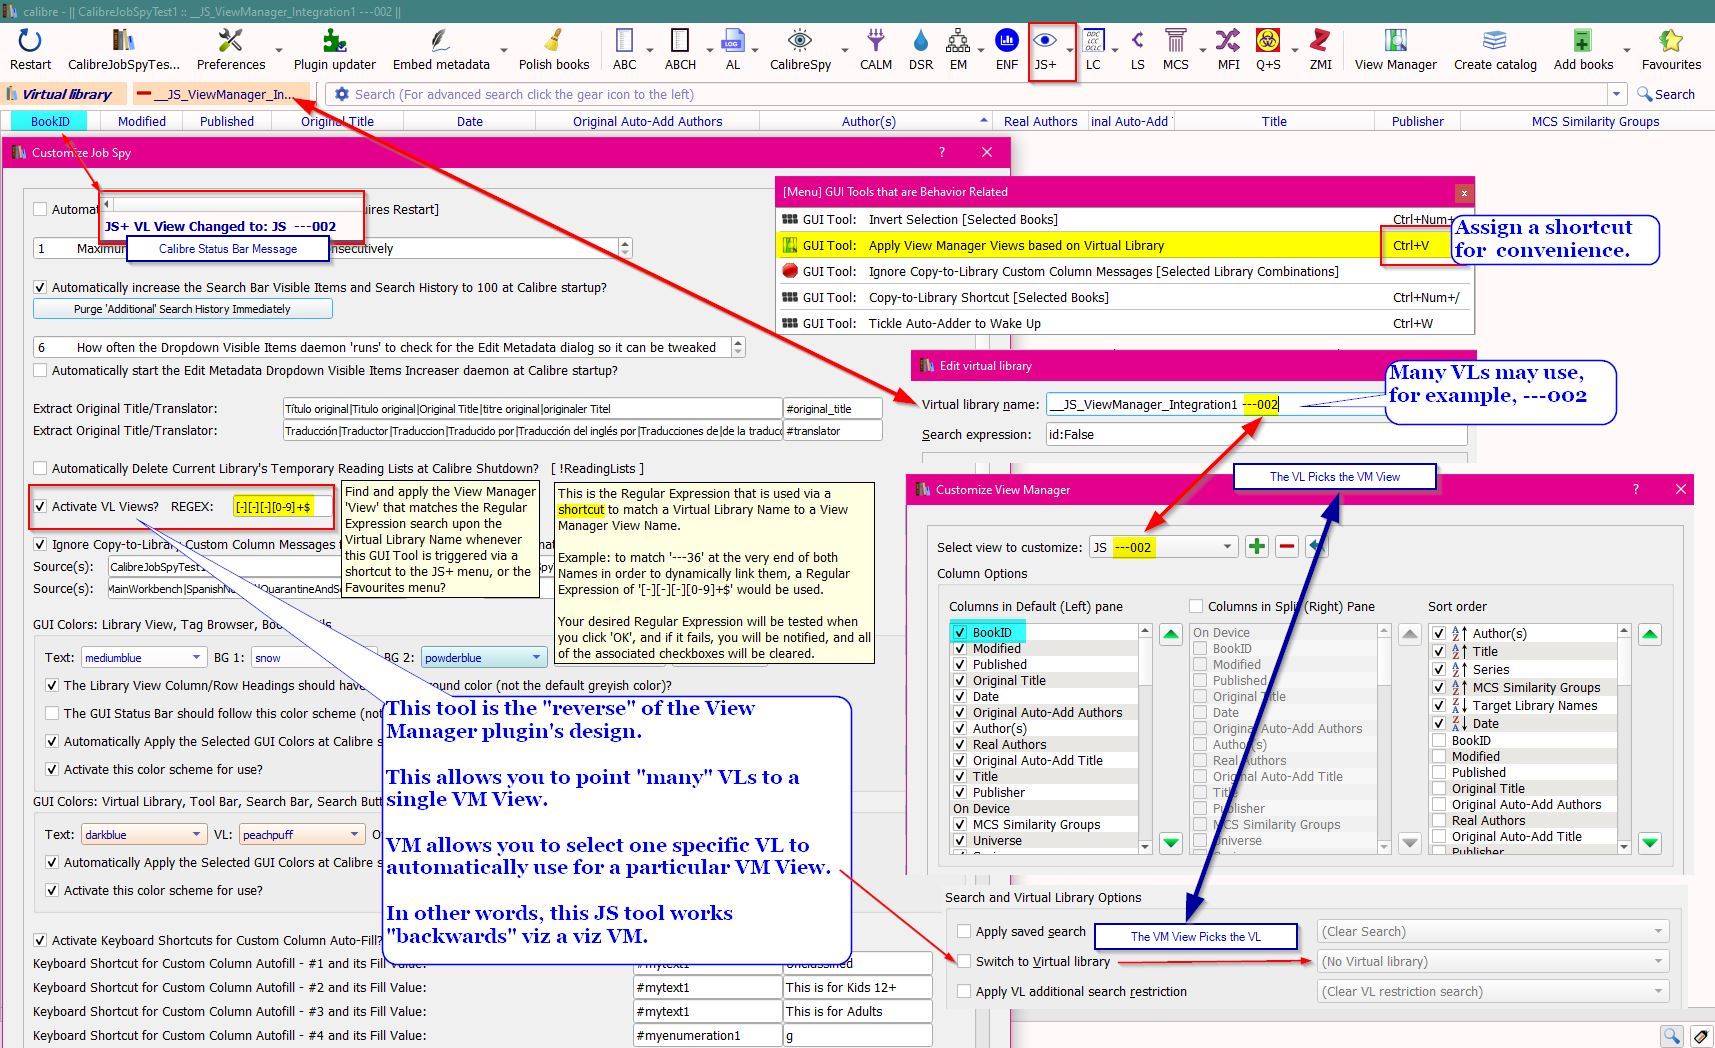Run the Polish books tool
This screenshot has height=1048, width=1715.
coord(554,50)
